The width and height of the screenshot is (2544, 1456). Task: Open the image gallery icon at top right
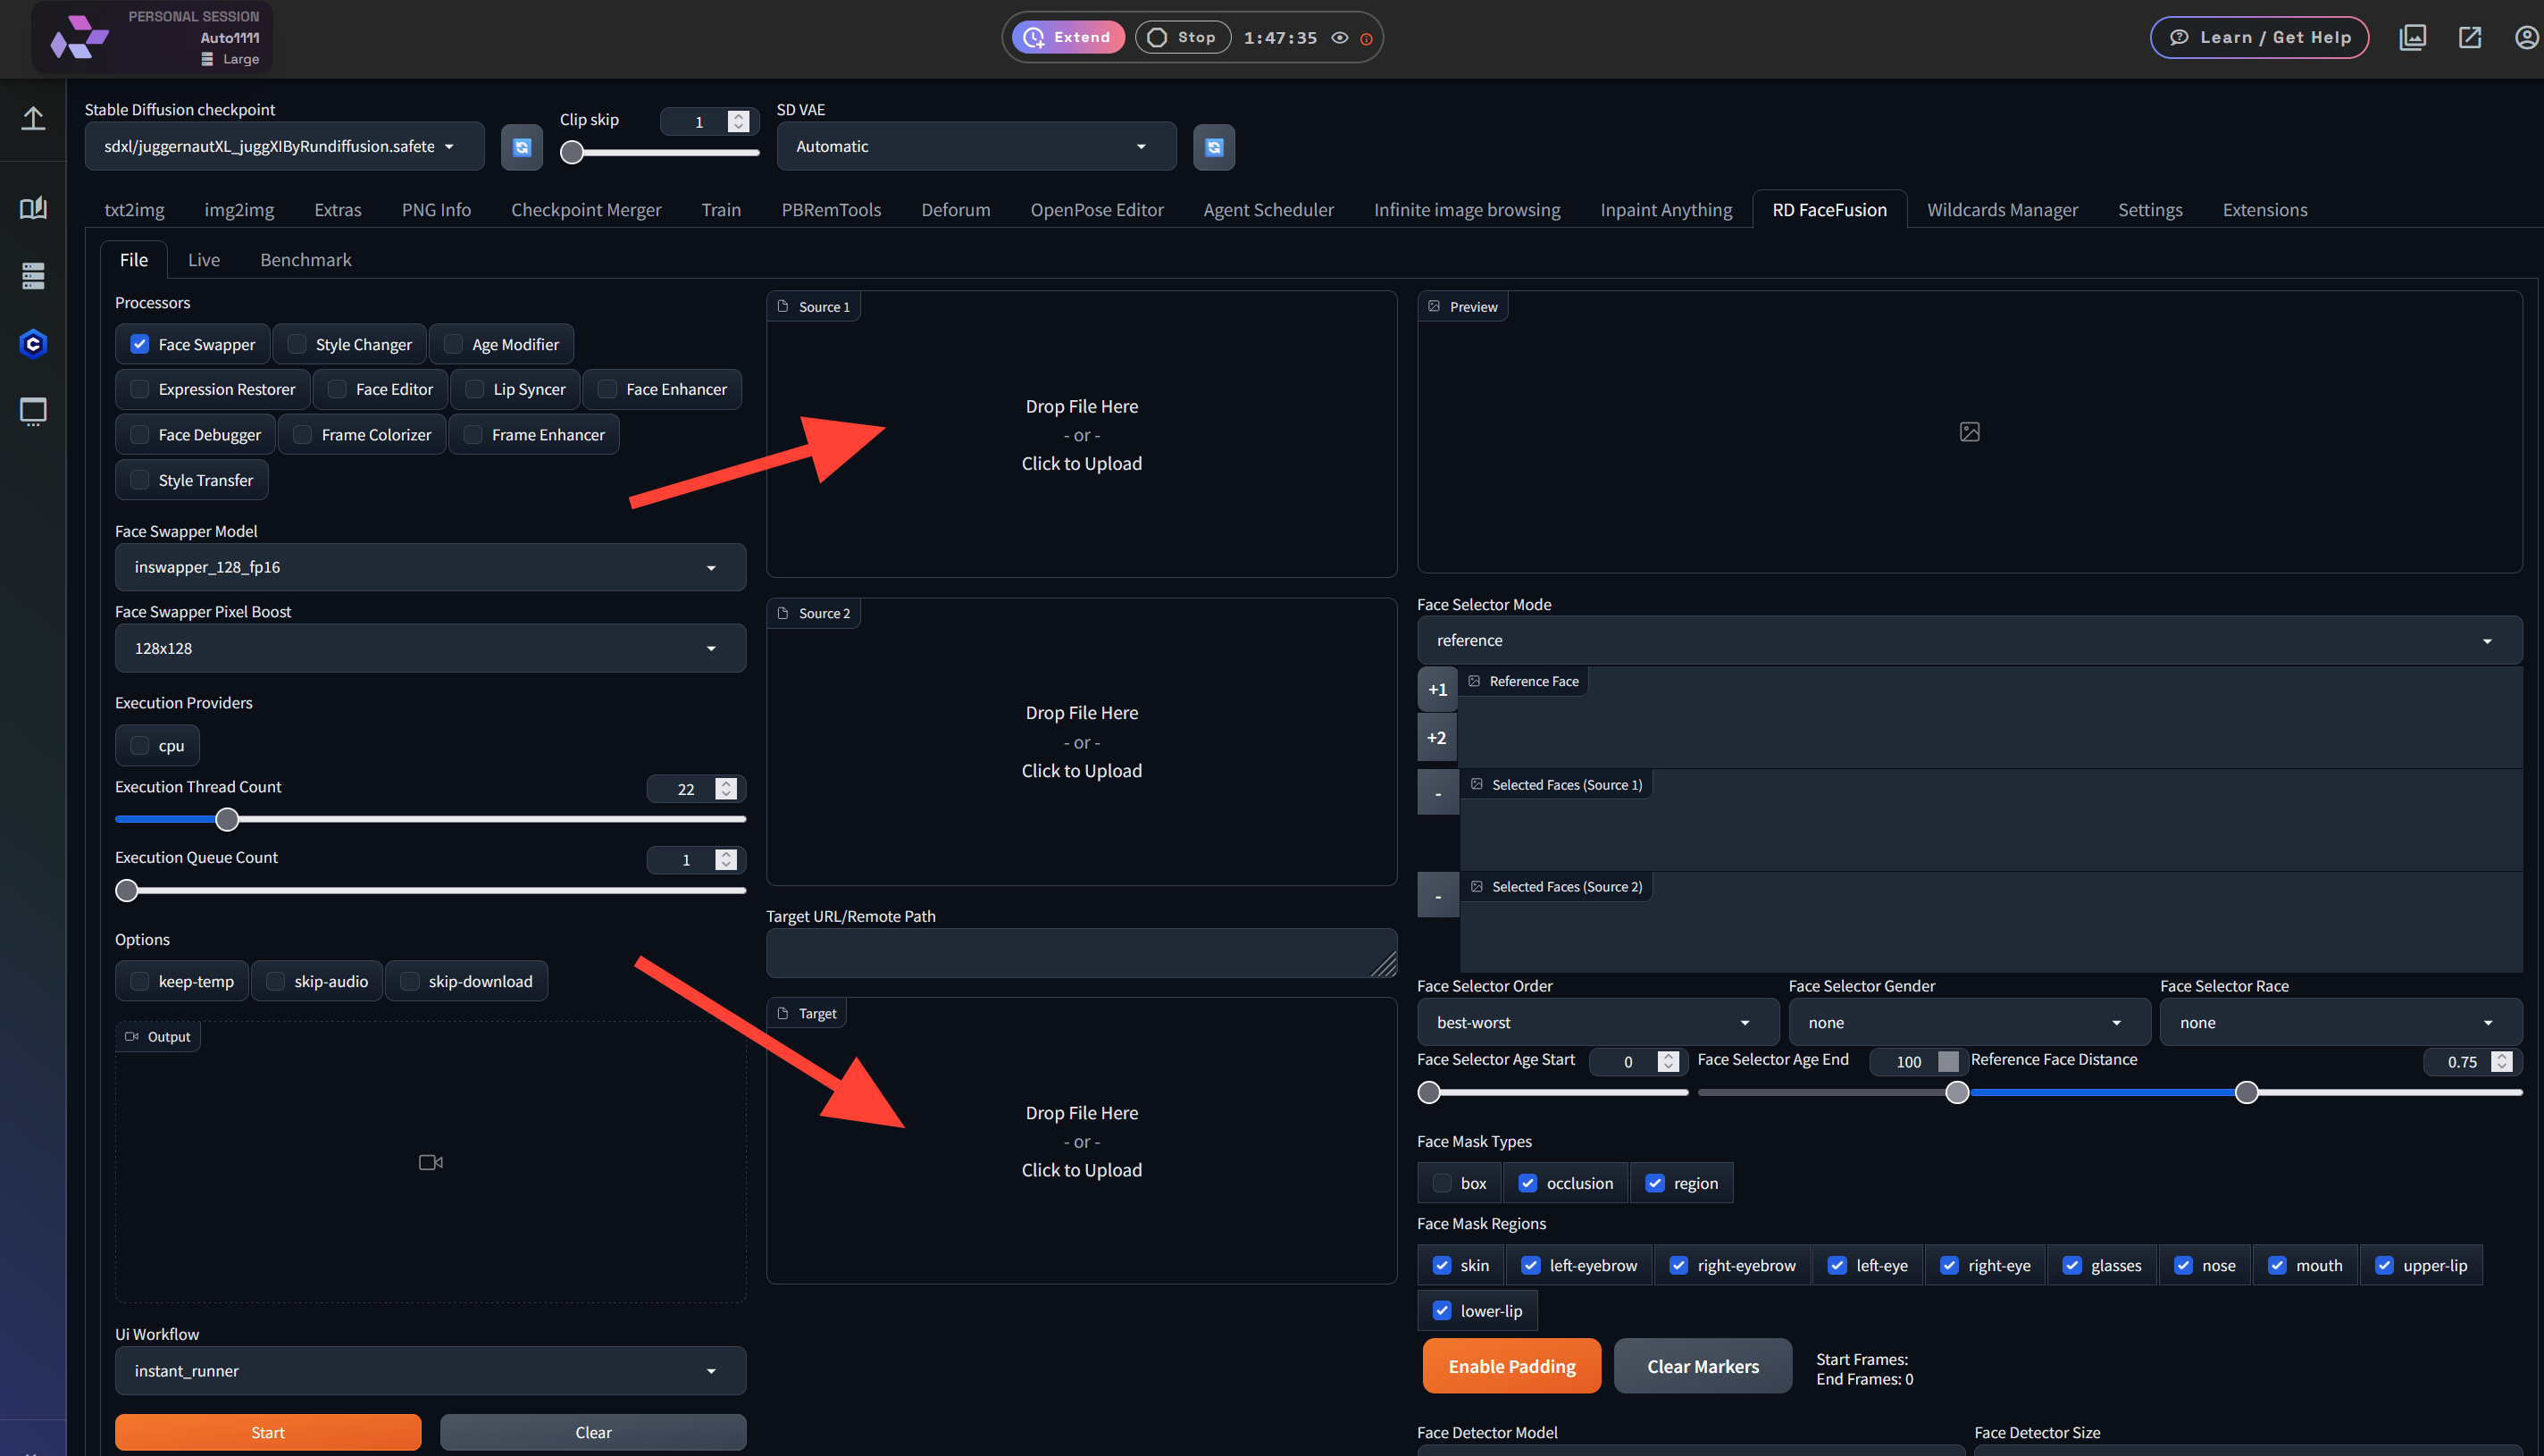click(x=2413, y=37)
